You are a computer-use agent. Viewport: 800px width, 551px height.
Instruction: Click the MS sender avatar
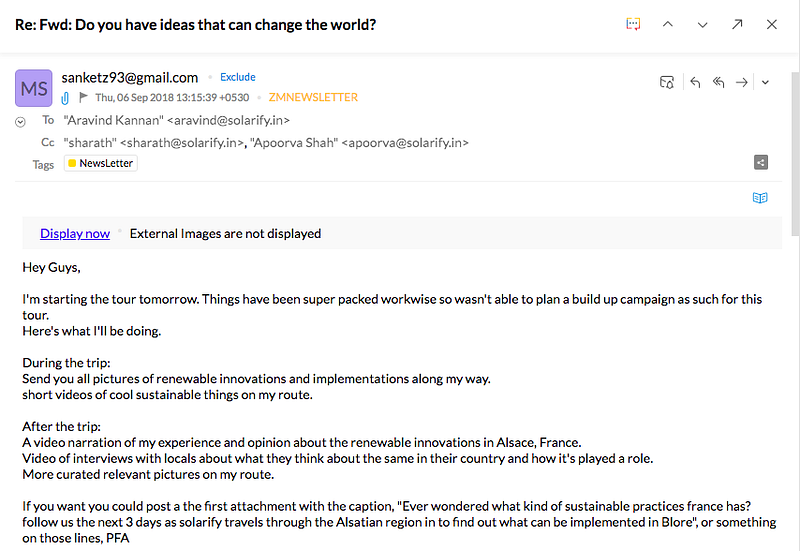coord(34,88)
